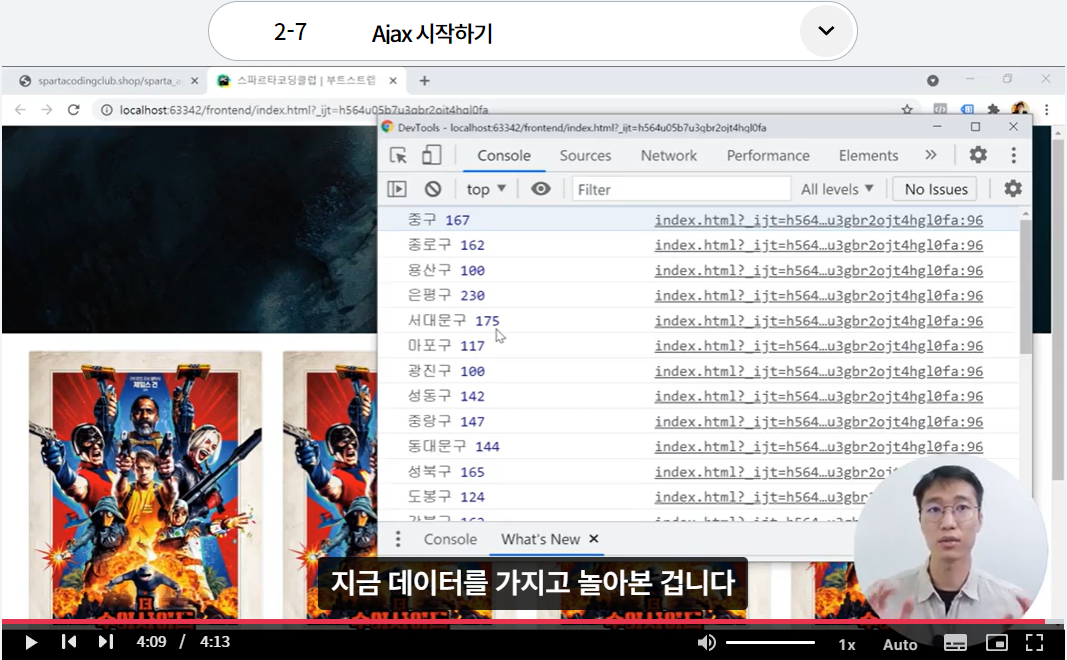Viewport: 1067px width, 660px height.
Task: Skip to previous video
Action: click(69, 642)
